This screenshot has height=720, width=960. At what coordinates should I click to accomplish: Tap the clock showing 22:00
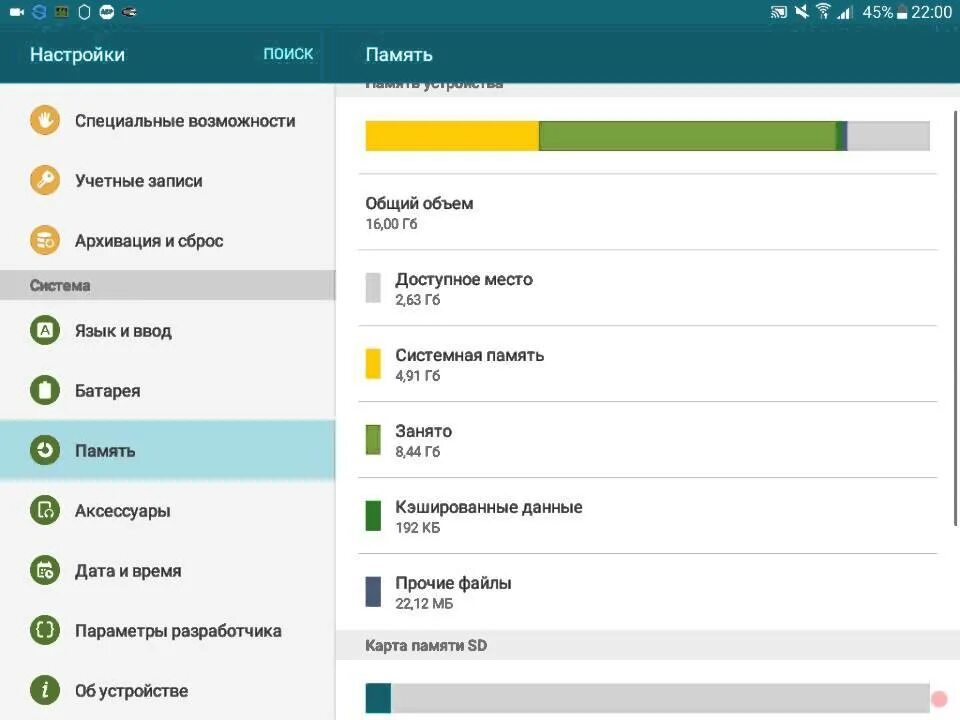click(931, 12)
